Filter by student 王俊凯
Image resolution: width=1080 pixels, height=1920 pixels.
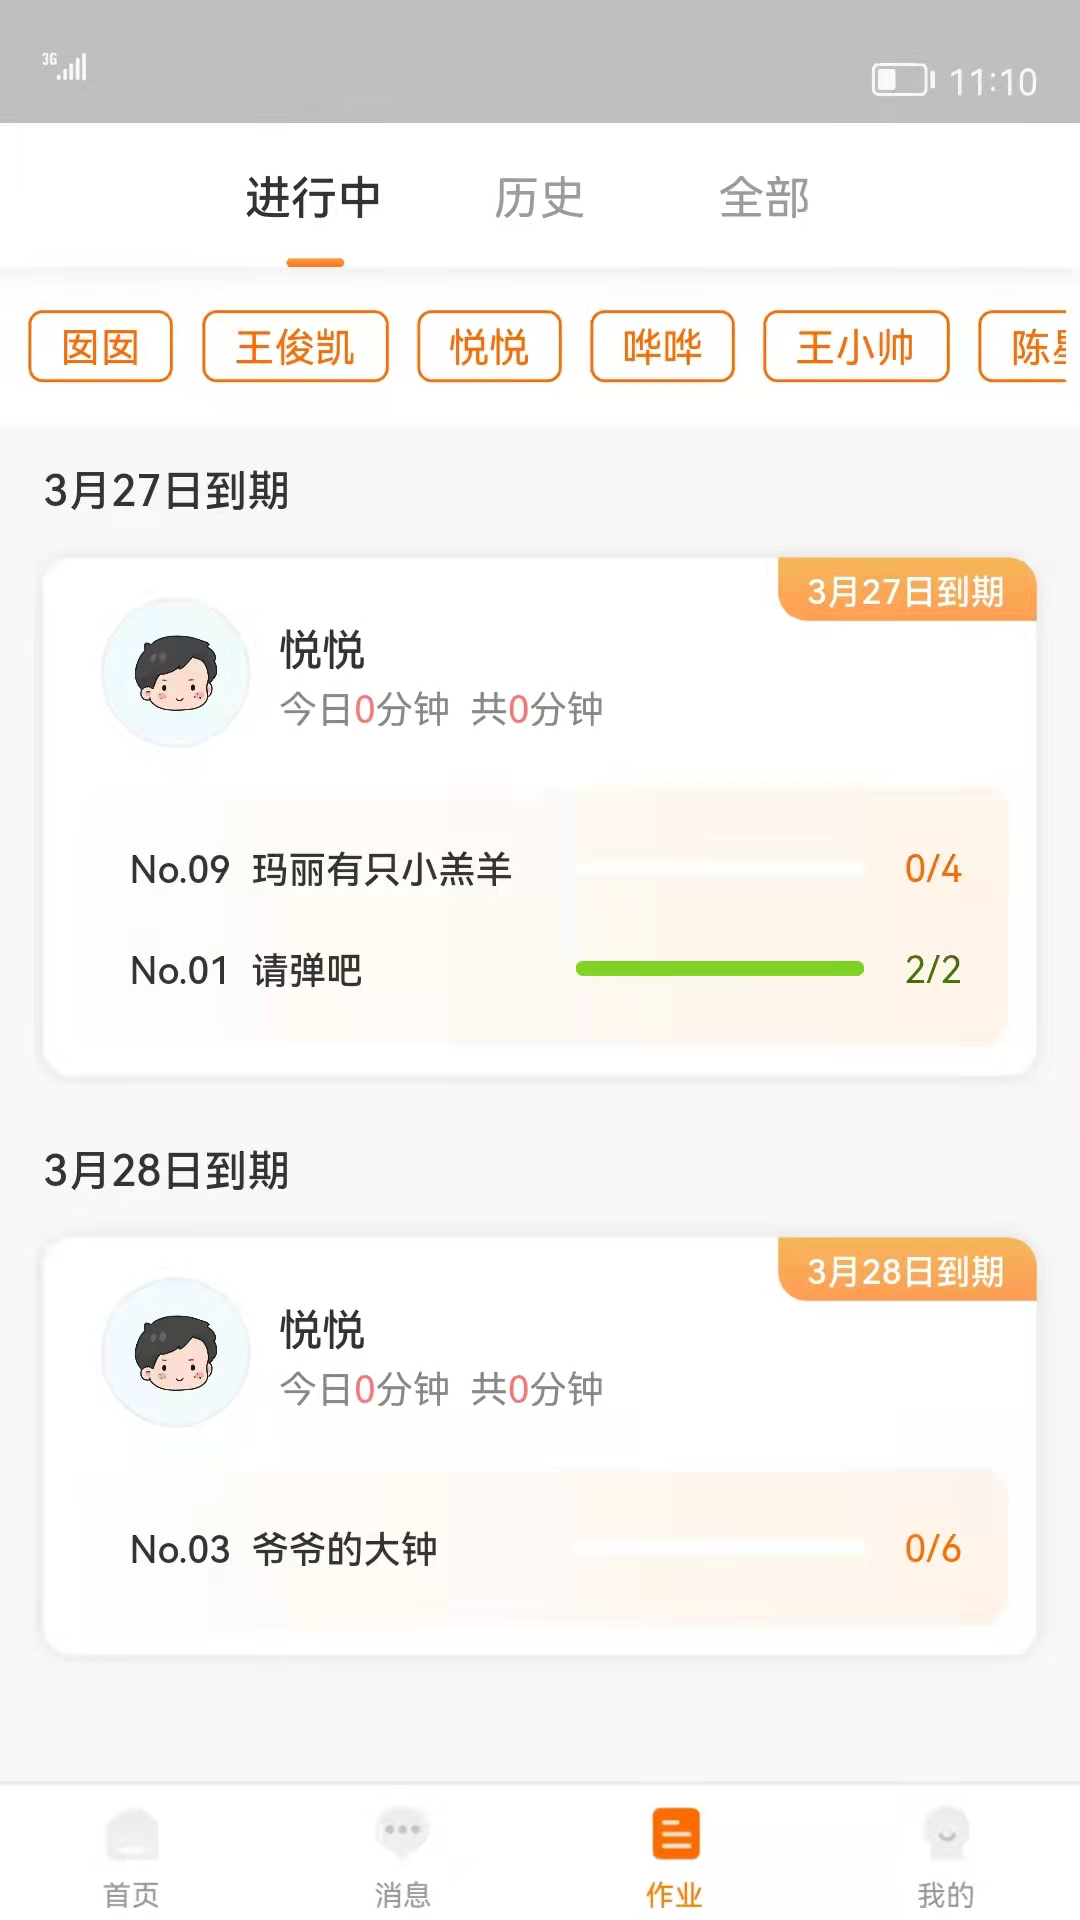(295, 347)
